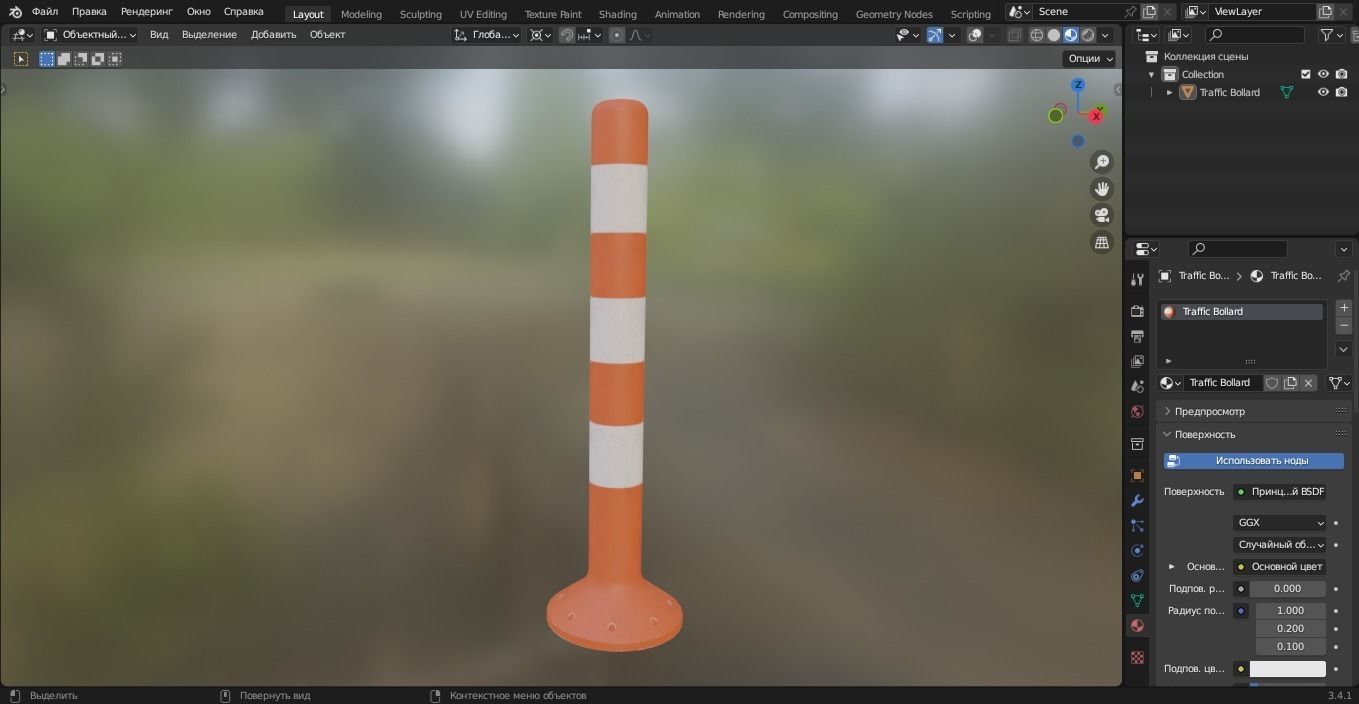Screen dimensions: 1359x704
Task: Open the Render properties tab icon
Action: (1137, 312)
